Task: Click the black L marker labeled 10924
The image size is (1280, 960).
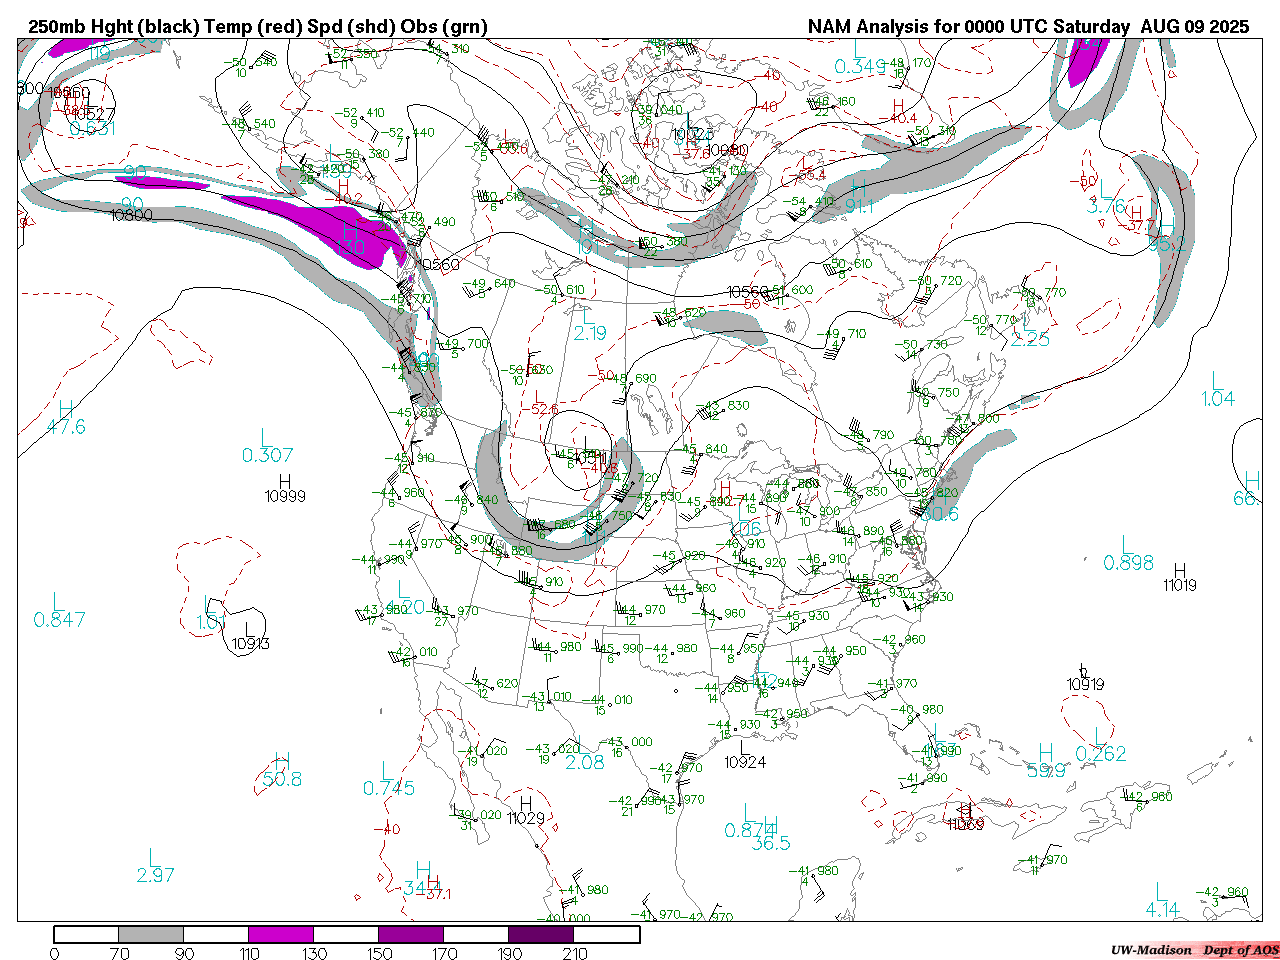Action: pos(744,747)
